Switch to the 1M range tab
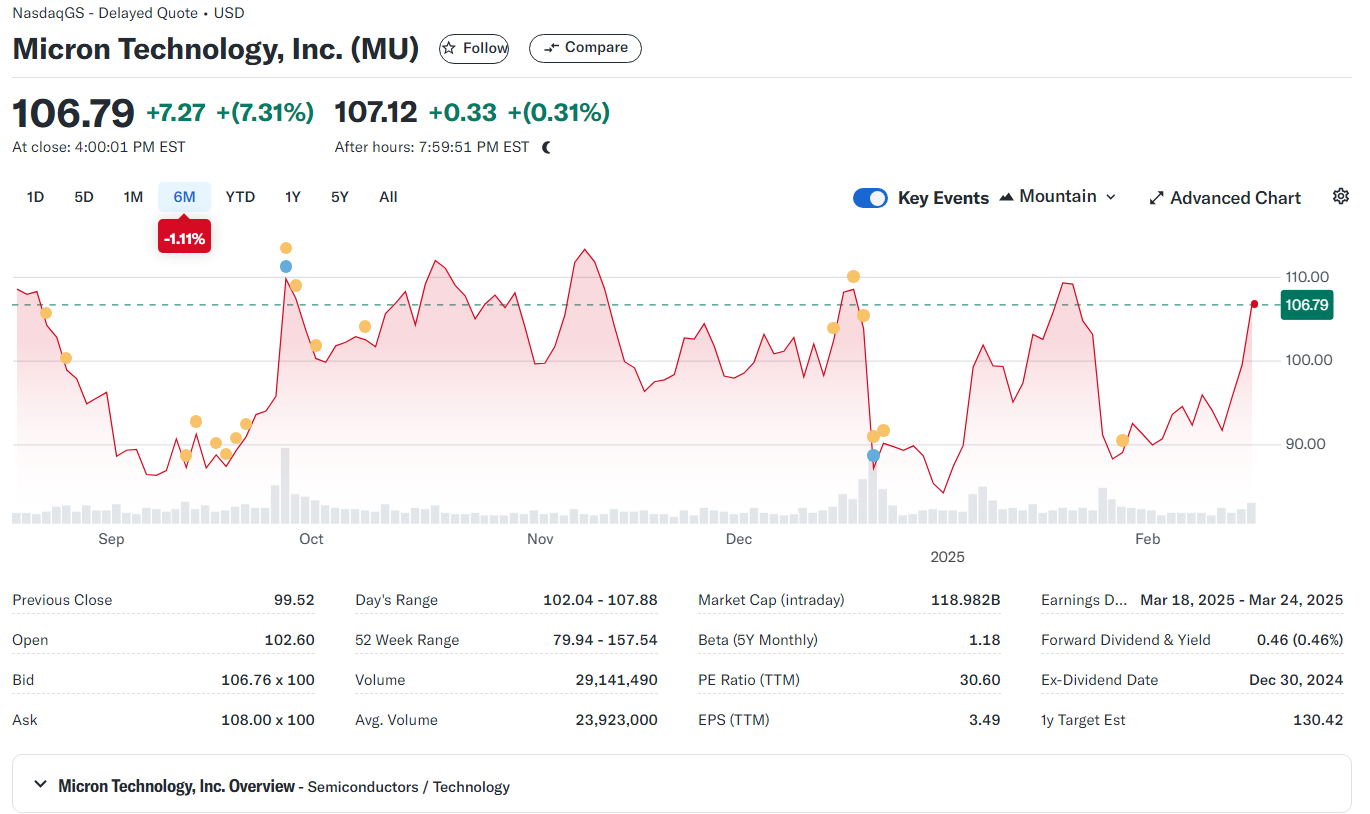The width and height of the screenshot is (1370, 814). click(133, 197)
